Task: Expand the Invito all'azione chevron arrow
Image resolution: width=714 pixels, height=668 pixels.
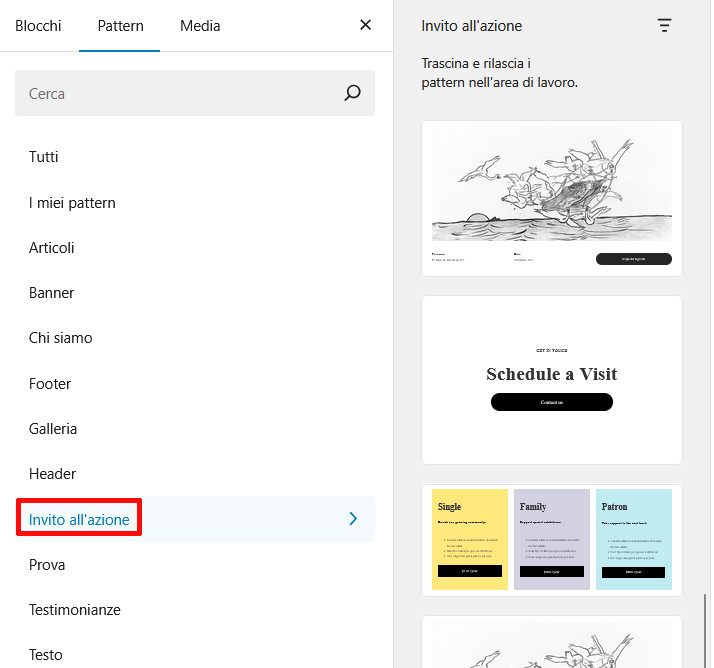Action: pyautogui.click(x=353, y=519)
